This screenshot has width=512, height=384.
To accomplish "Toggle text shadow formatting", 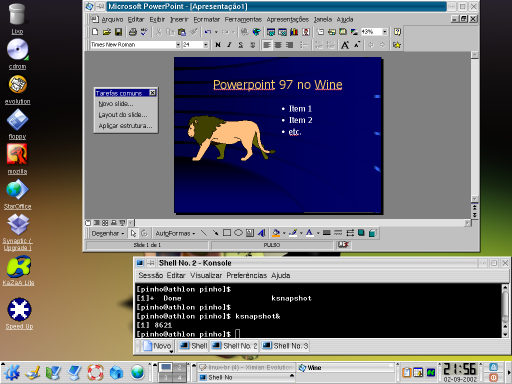I will point(252,45).
